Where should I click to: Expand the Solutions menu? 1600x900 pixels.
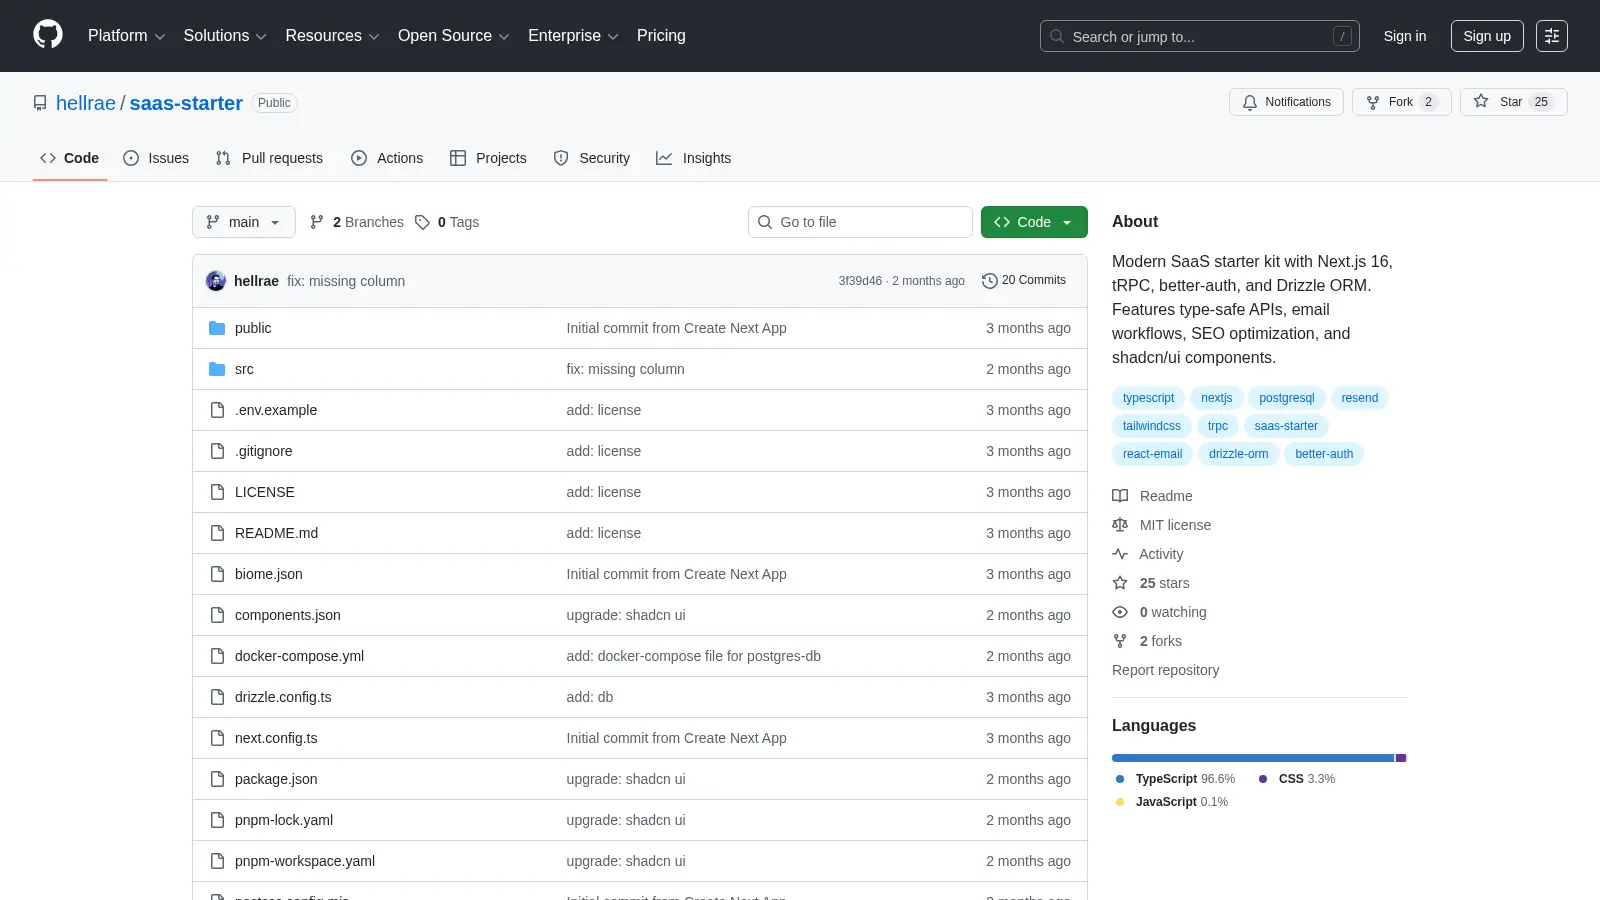pyautogui.click(x=225, y=36)
